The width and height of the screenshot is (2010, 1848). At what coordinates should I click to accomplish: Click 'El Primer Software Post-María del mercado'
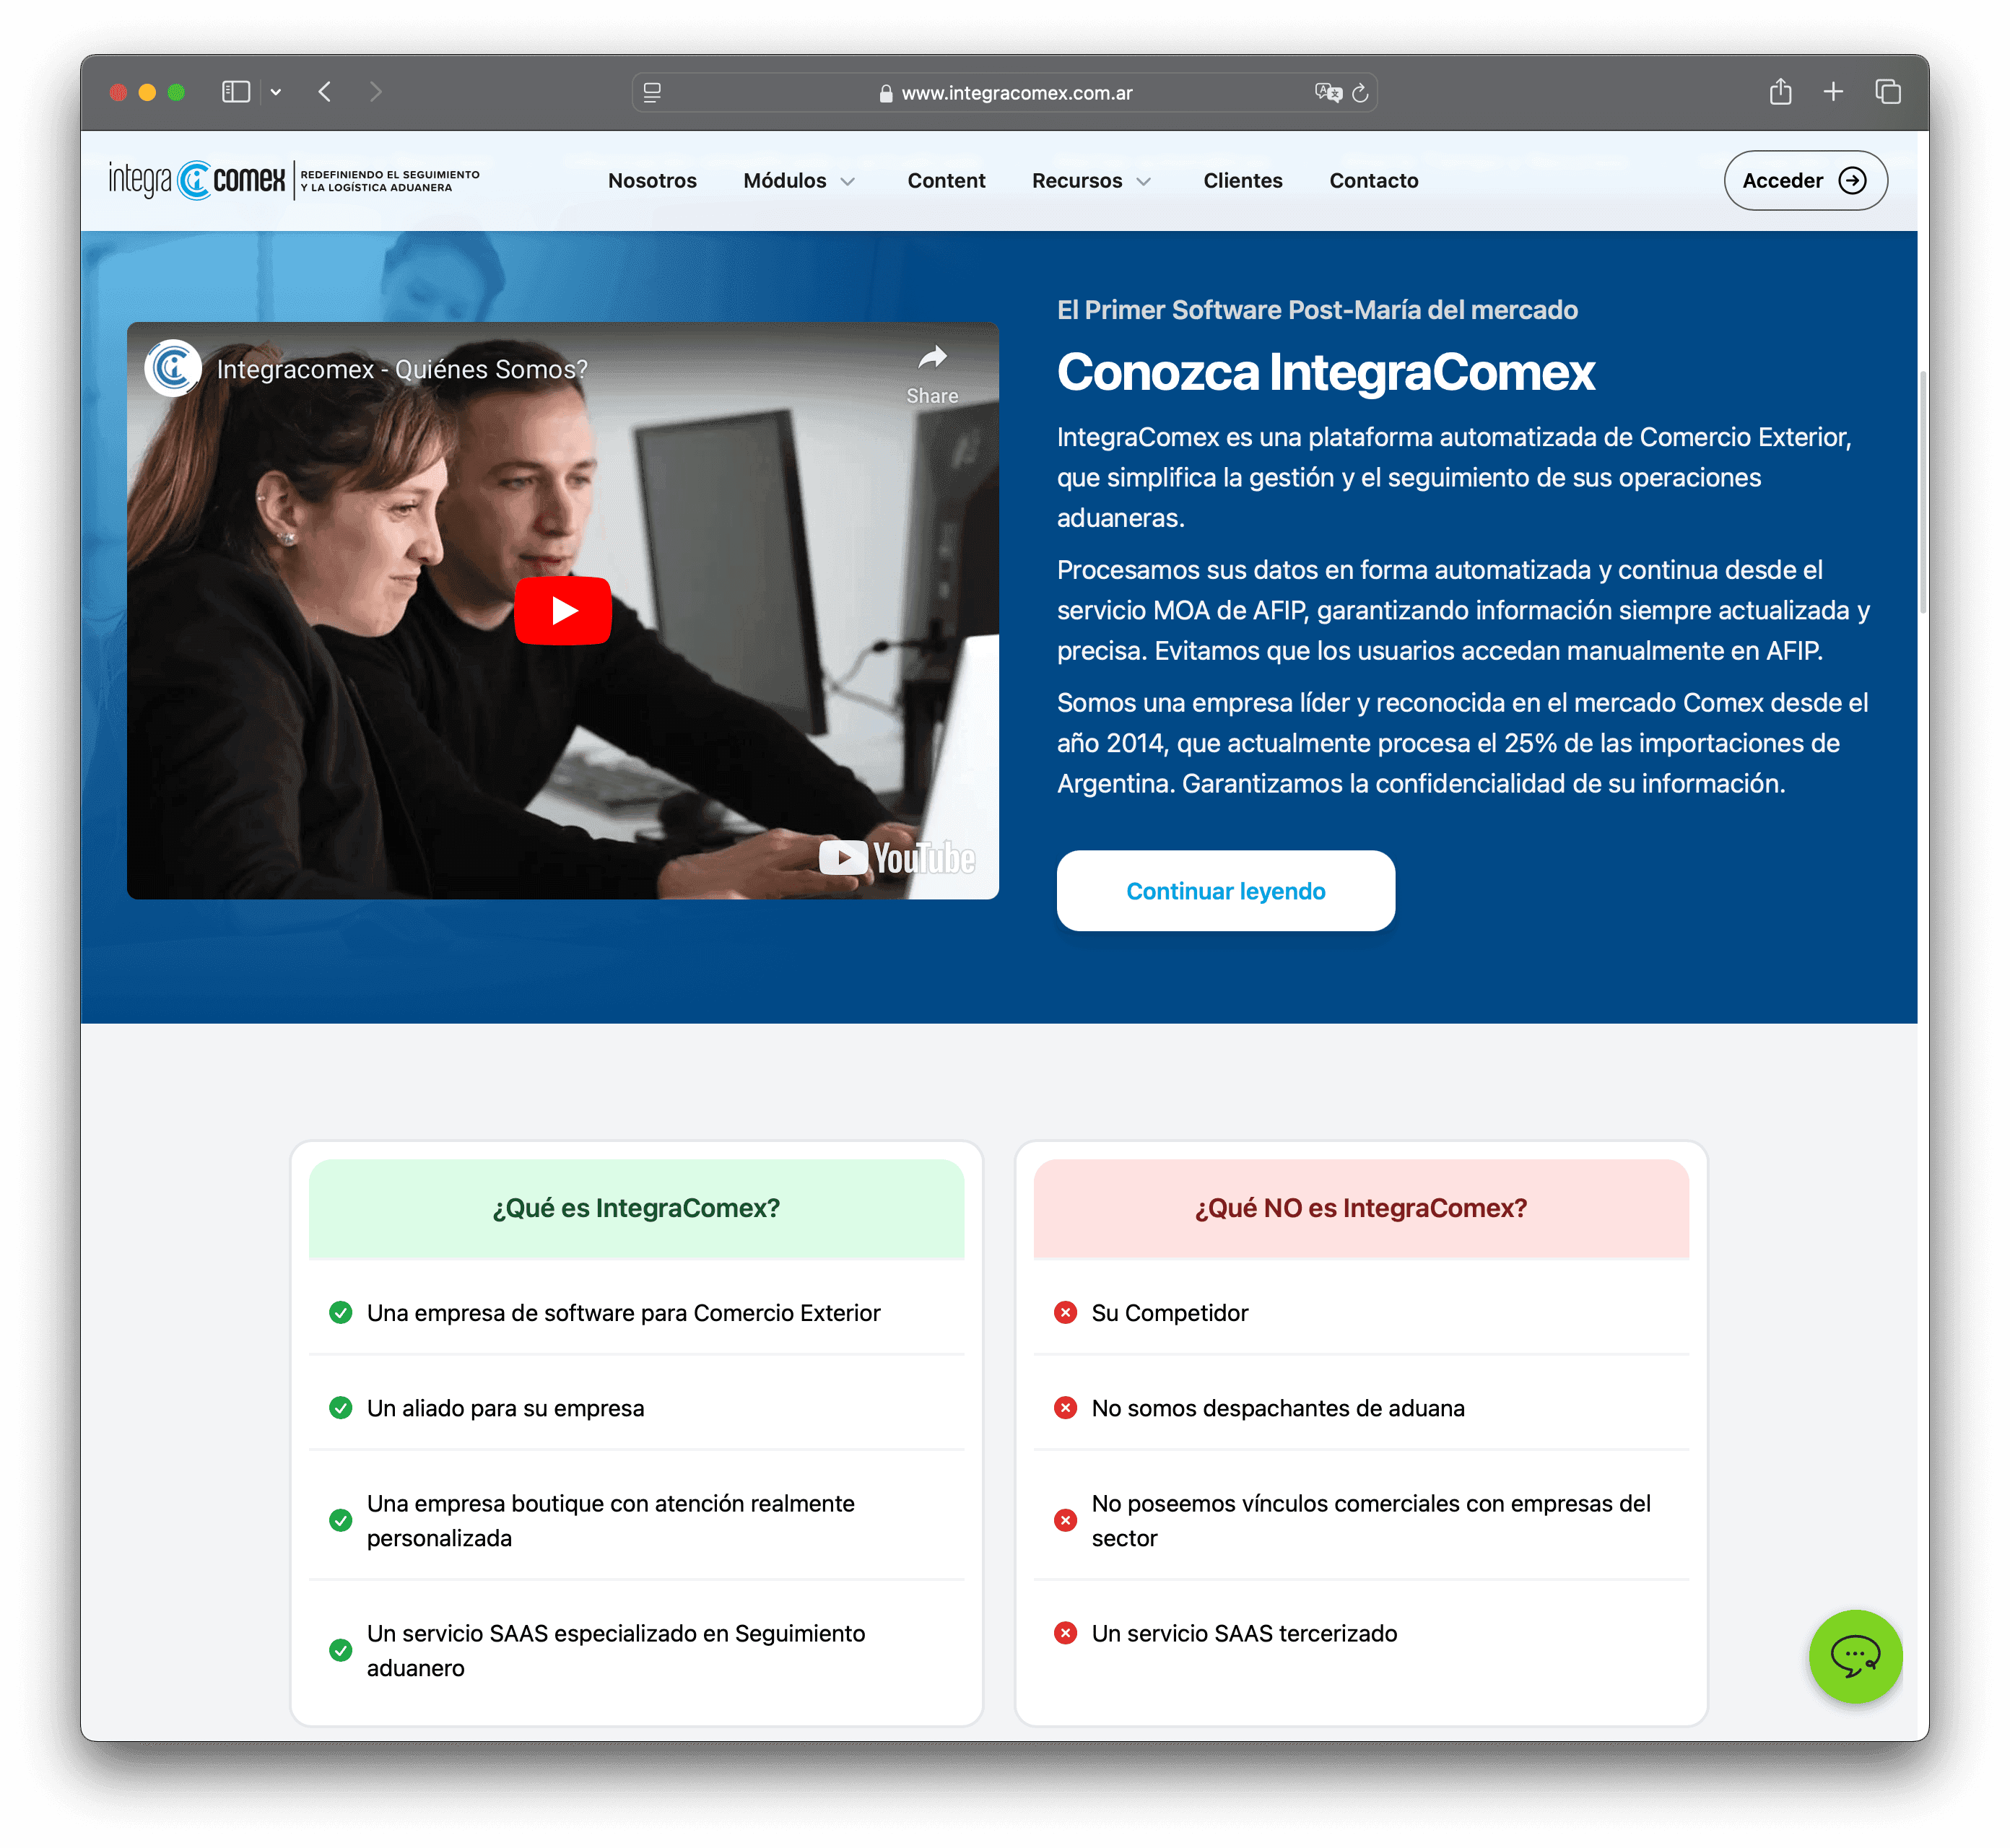coord(1317,310)
